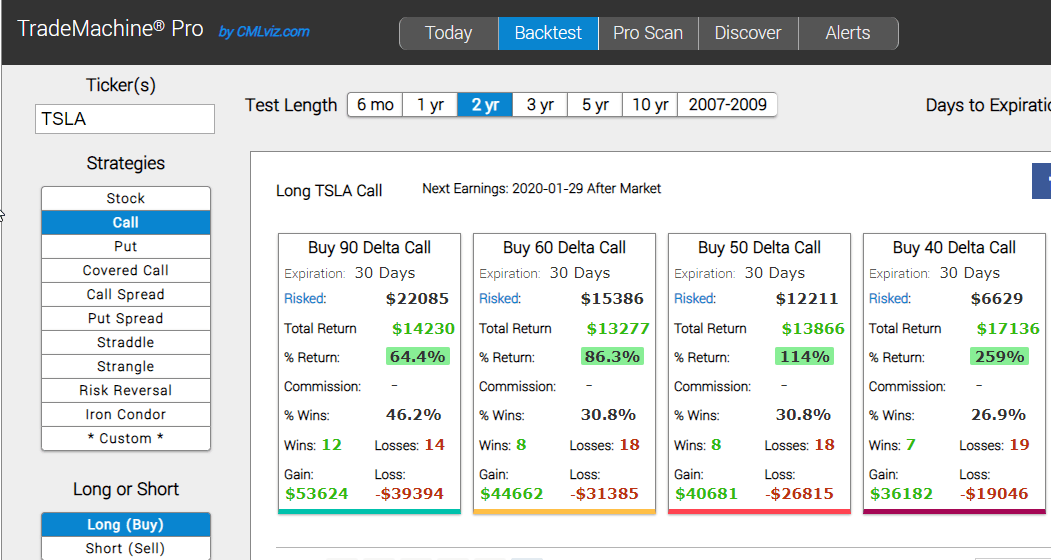Open the Today tab

point(448,34)
